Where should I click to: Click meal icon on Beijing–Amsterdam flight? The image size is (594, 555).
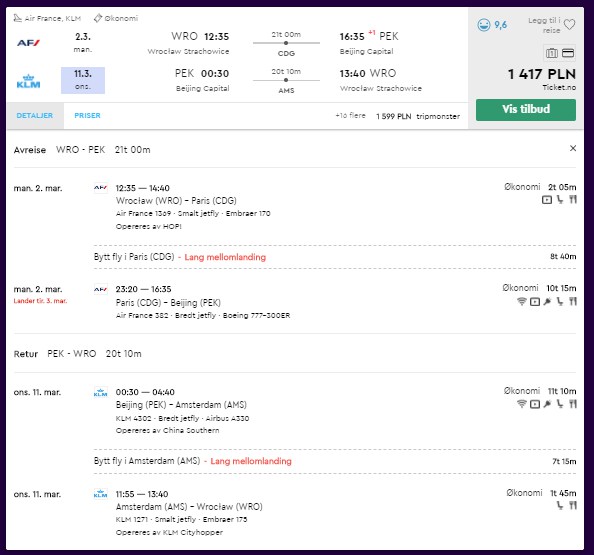(x=573, y=404)
